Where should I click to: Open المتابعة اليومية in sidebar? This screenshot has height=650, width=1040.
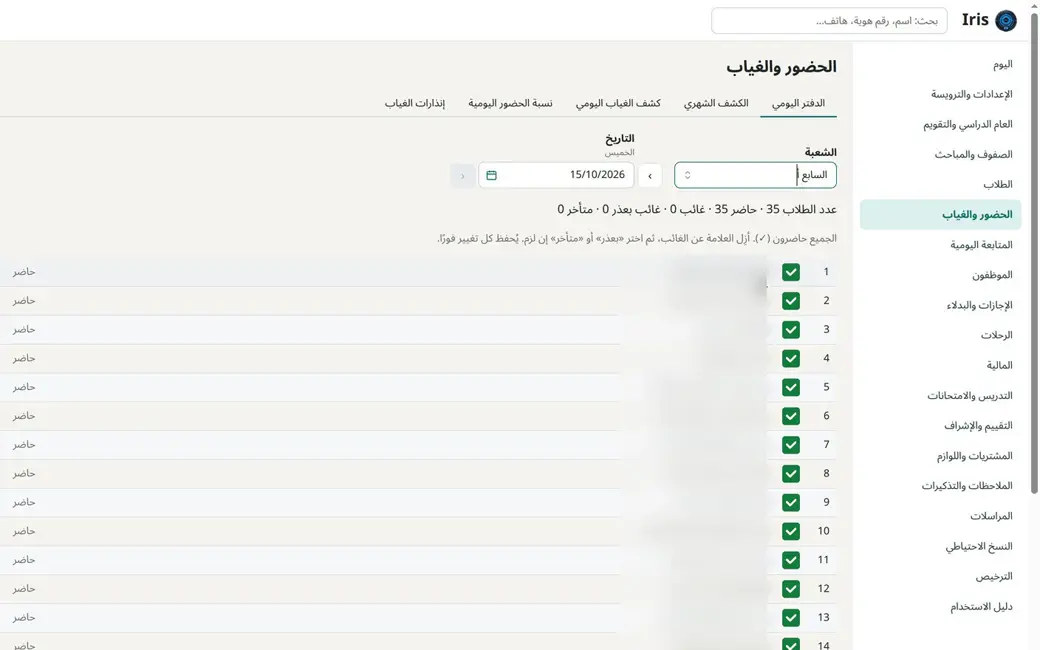click(941, 245)
